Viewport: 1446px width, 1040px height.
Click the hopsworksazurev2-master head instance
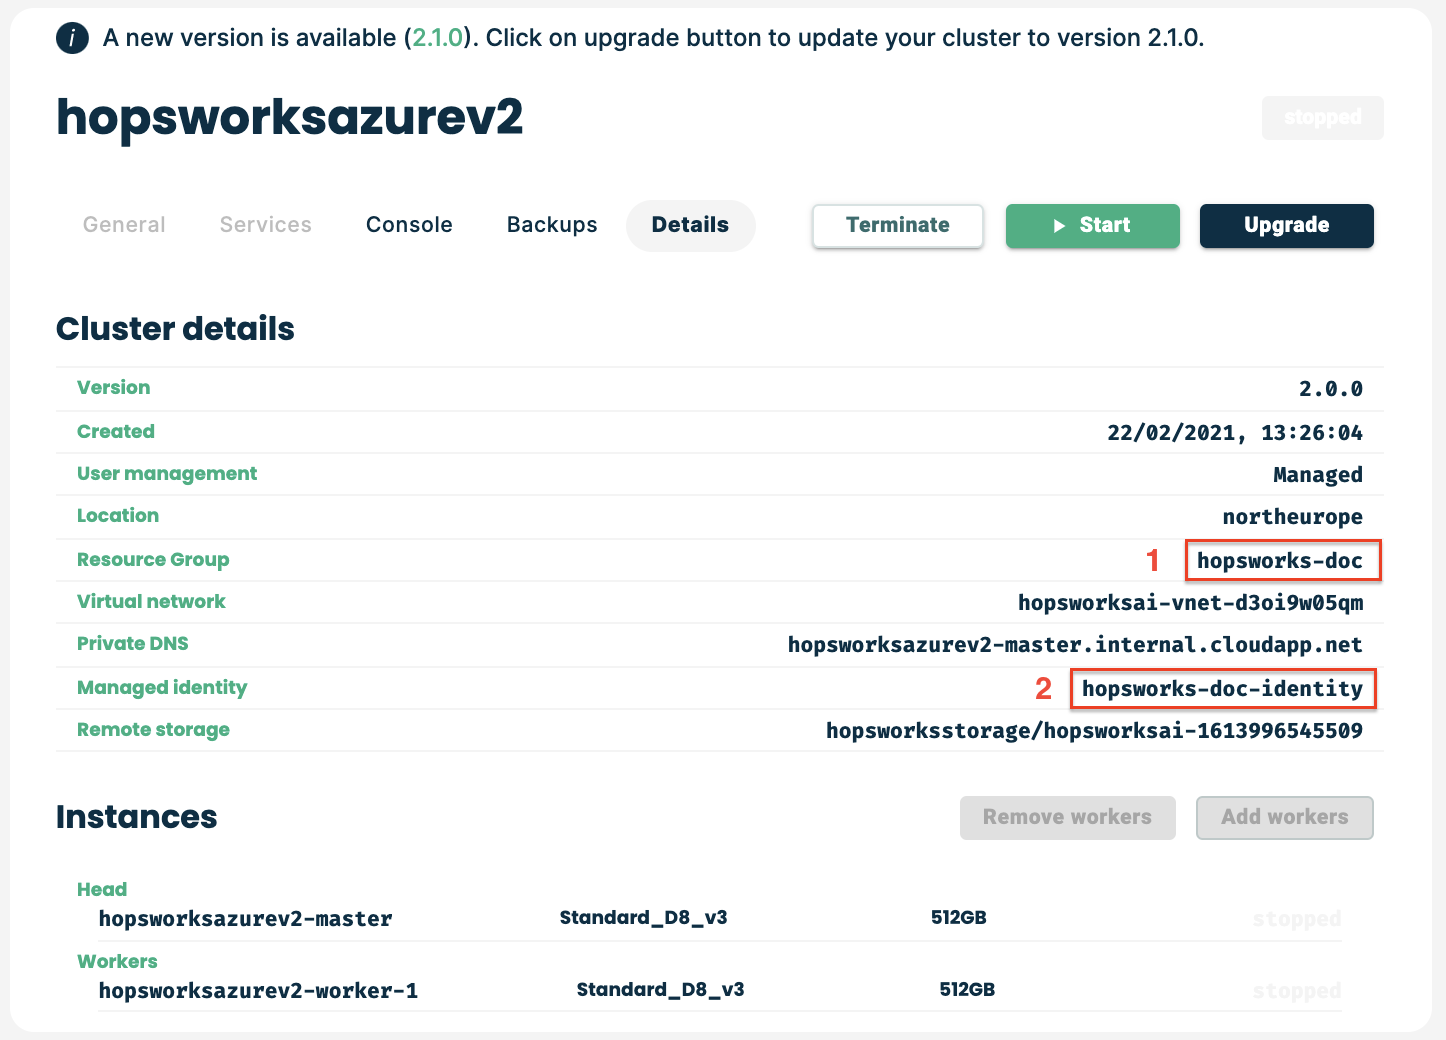[x=245, y=919]
